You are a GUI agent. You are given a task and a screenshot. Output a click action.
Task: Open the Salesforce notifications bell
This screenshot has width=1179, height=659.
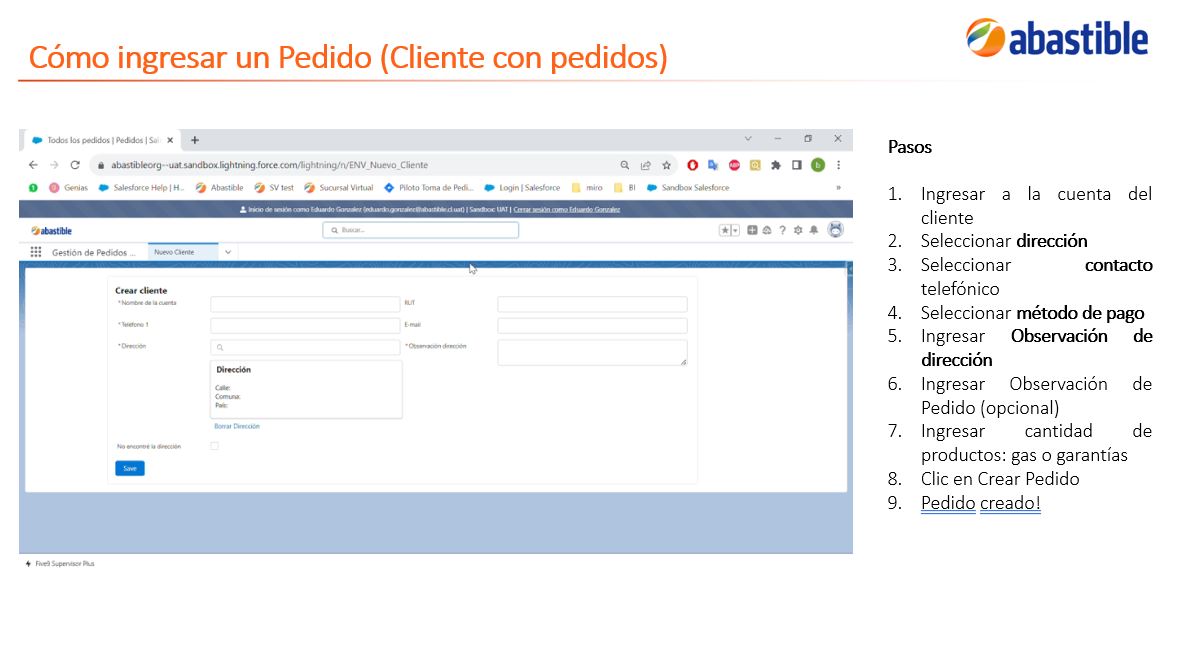pyautogui.click(x=814, y=230)
